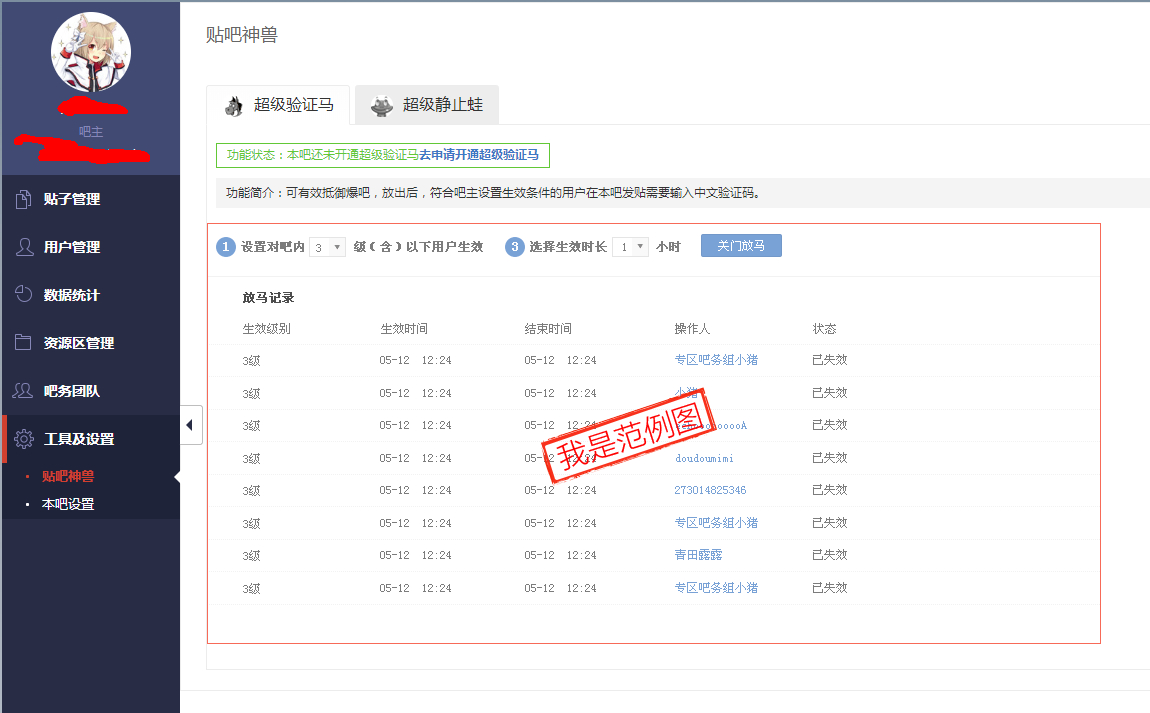Click 去申请开通超级验证马 link
The width and height of the screenshot is (1150, 713).
[x=479, y=155]
